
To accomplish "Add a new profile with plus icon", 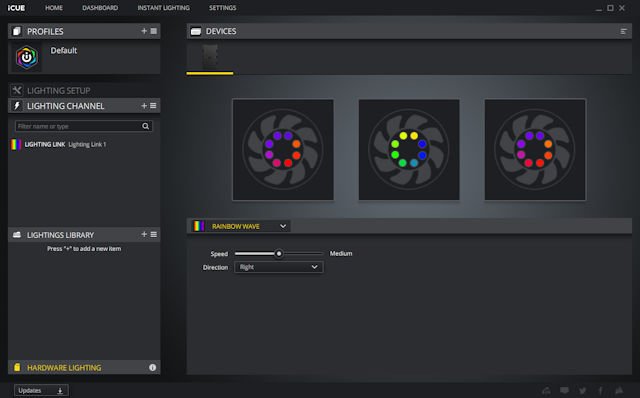I will coord(144,31).
